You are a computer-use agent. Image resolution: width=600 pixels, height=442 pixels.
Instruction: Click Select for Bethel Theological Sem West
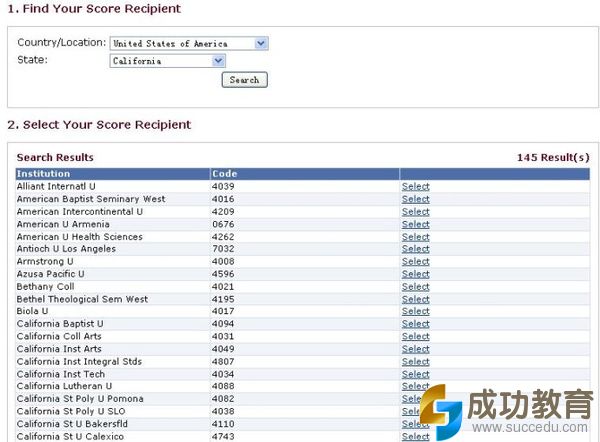(x=415, y=299)
